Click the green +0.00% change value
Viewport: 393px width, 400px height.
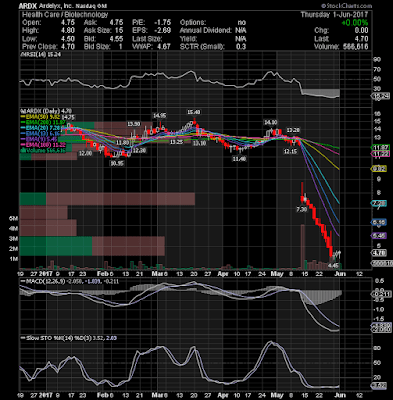coord(355,23)
